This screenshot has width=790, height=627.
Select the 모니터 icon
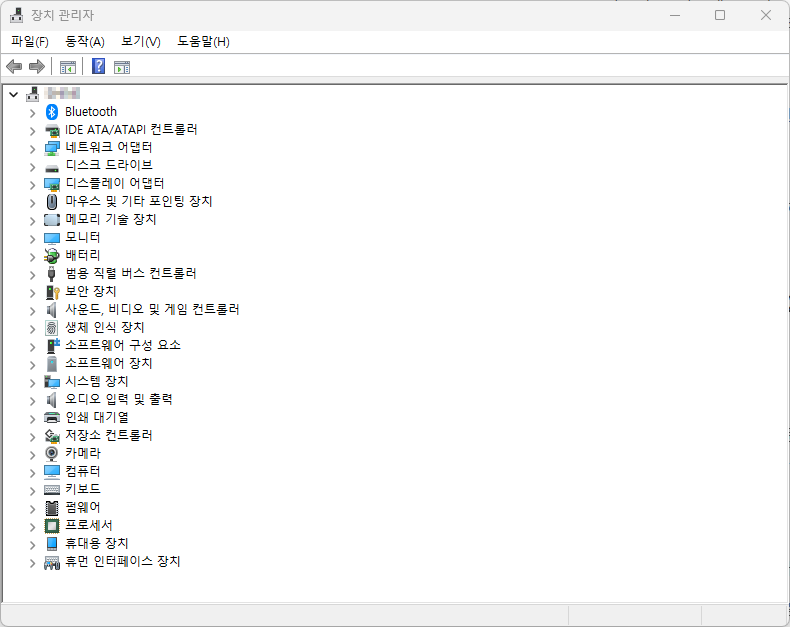51,238
